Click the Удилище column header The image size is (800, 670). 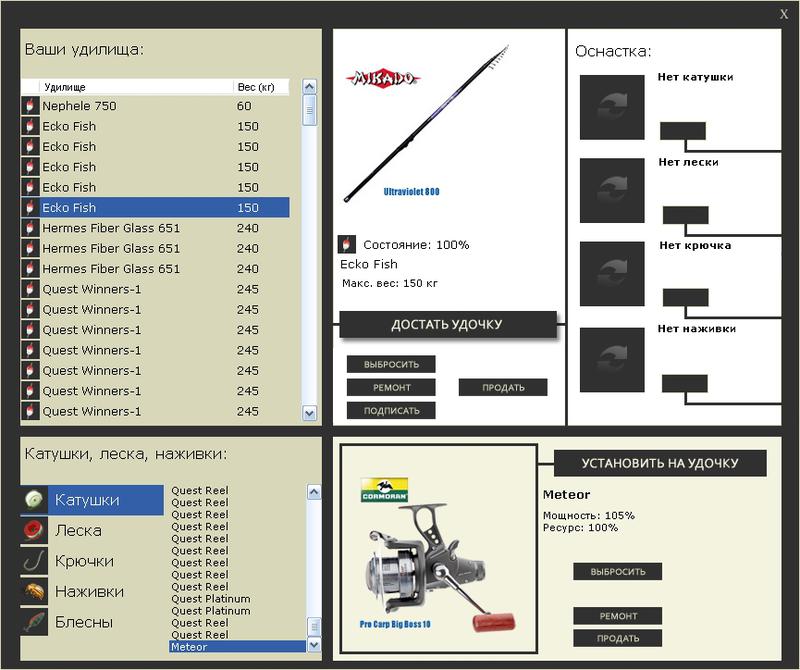point(136,87)
